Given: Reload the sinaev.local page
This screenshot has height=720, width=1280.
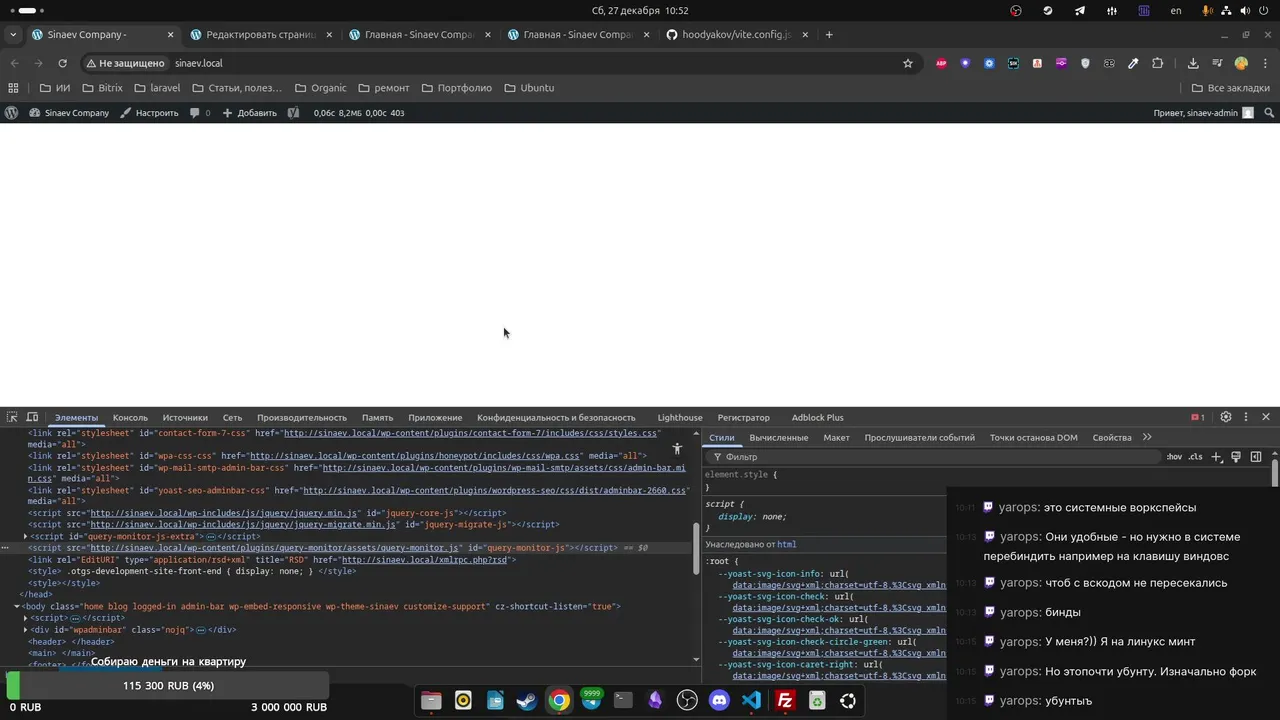Looking at the screenshot, I should (62, 63).
